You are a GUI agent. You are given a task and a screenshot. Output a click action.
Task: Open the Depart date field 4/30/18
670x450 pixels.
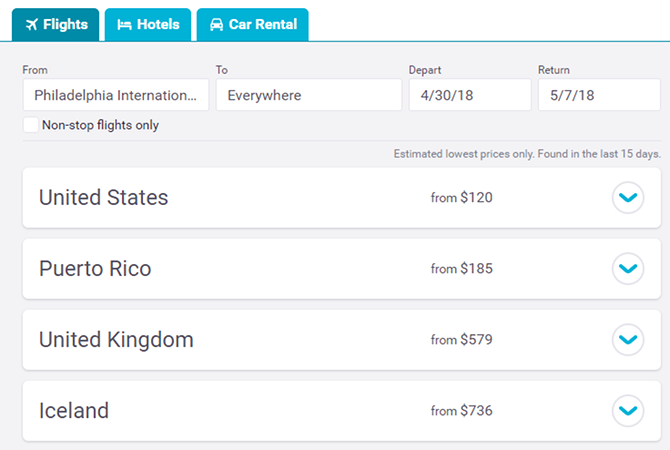(469, 95)
